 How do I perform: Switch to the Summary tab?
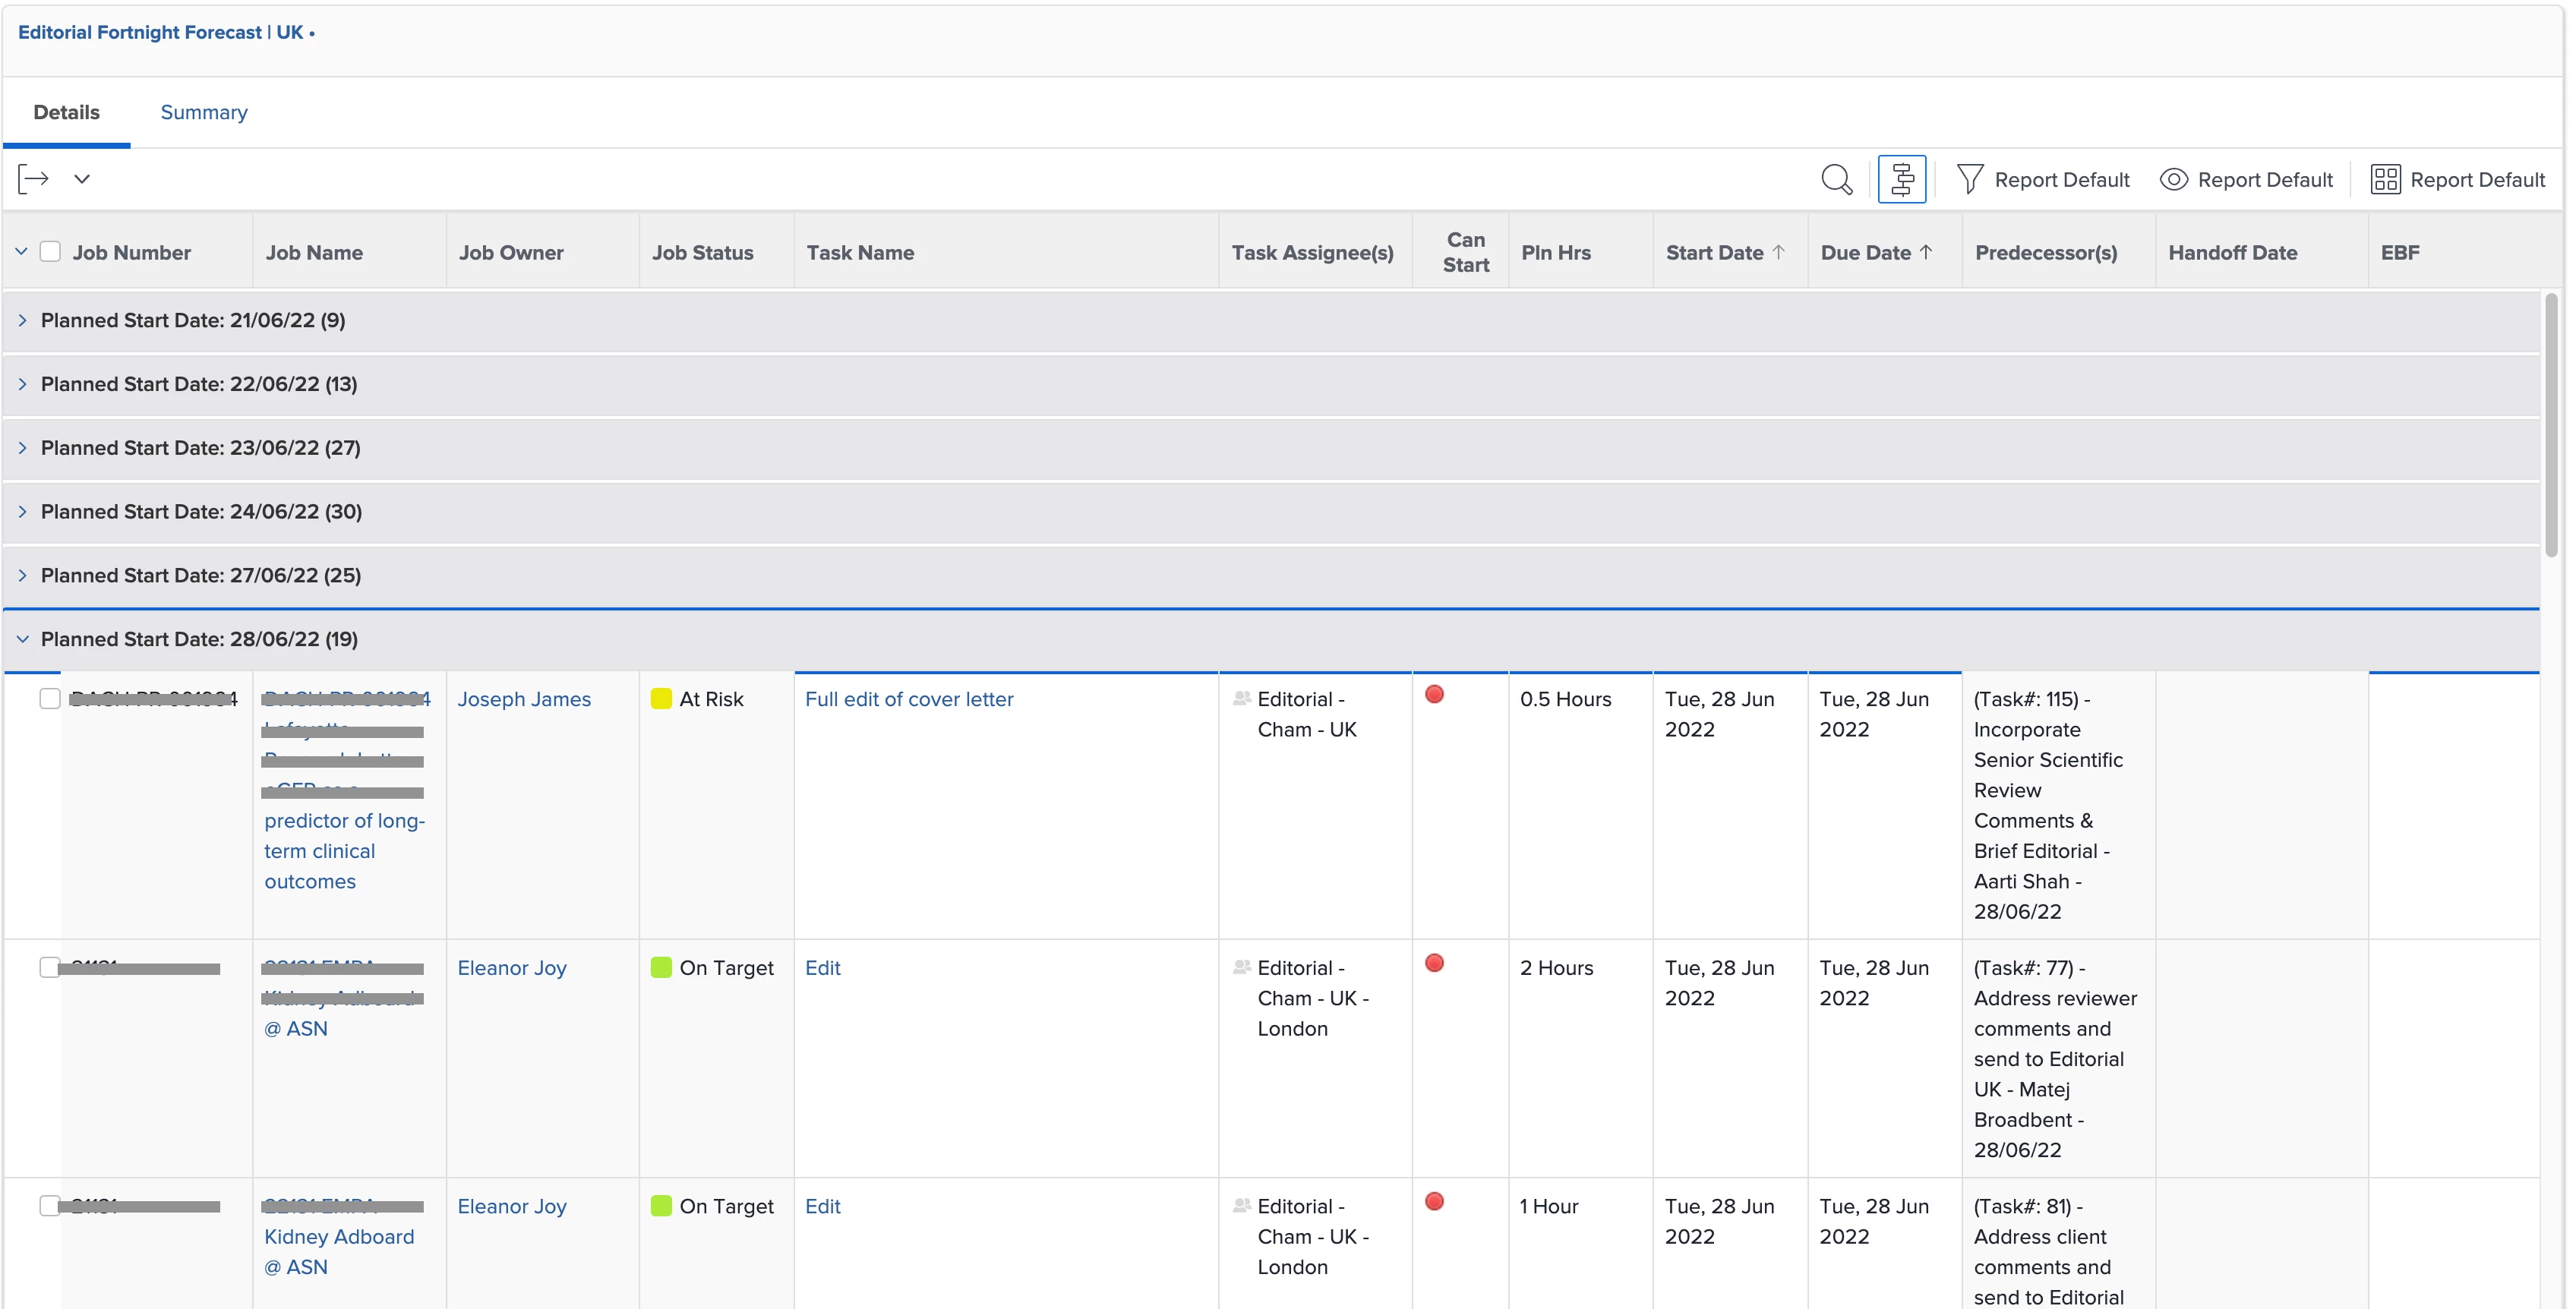coord(204,112)
